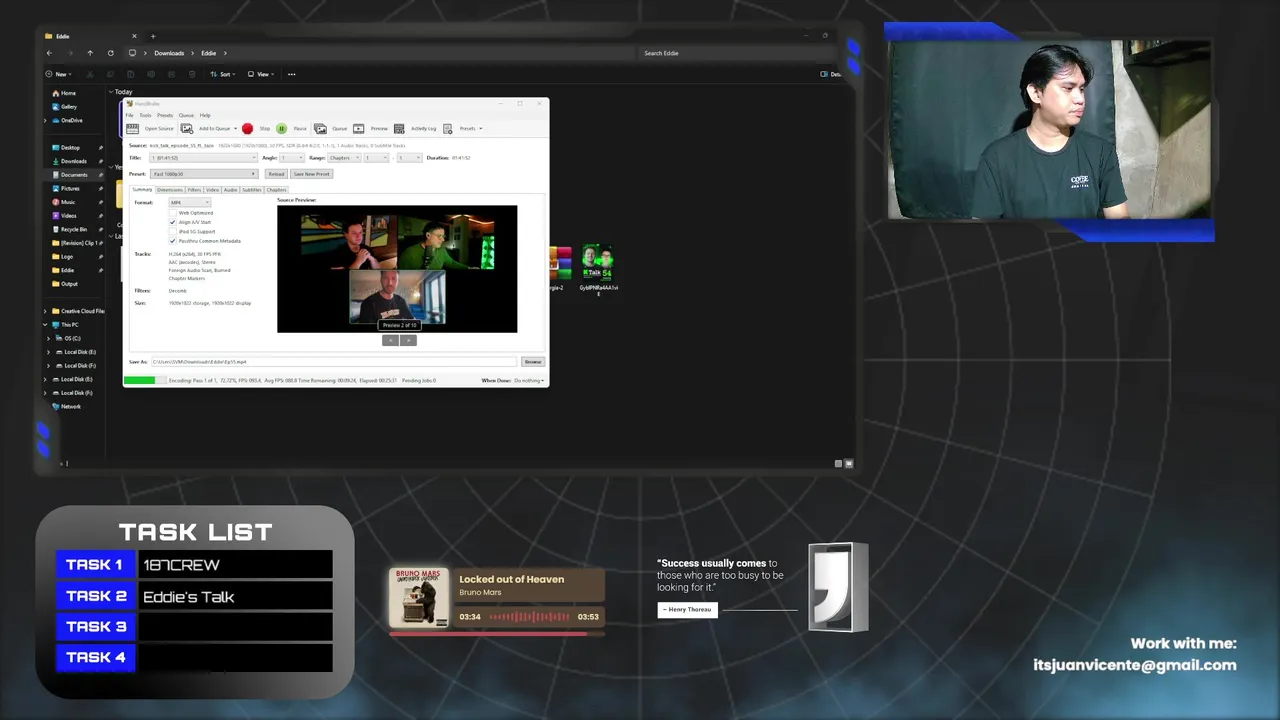
Task: Pause encoding with the green Pause icon
Action: coord(282,129)
